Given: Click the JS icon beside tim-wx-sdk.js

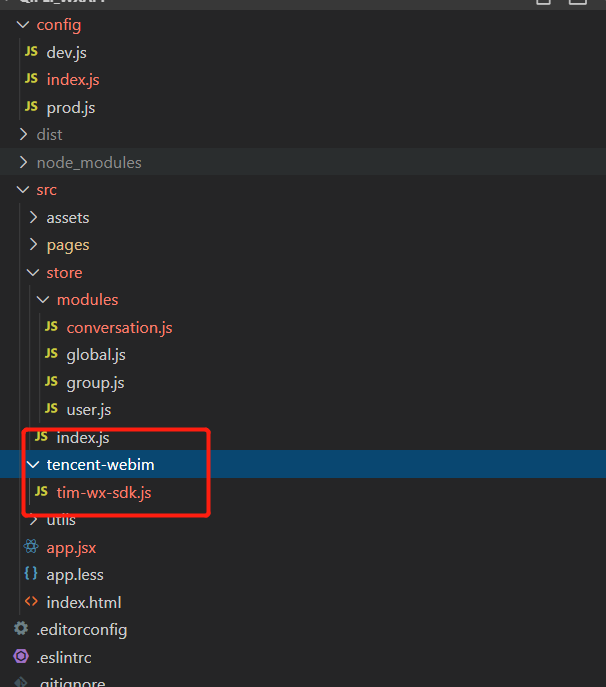Looking at the screenshot, I should [x=41, y=492].
